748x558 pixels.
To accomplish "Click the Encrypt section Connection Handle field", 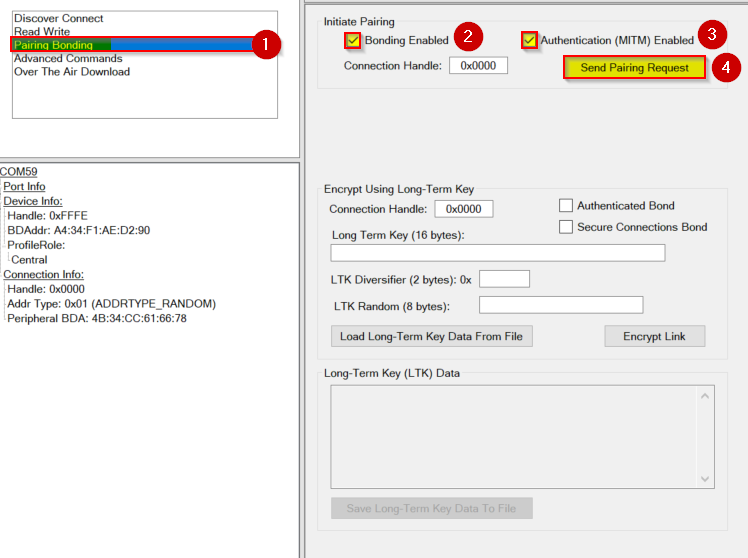I will click(x=463, y=209).
